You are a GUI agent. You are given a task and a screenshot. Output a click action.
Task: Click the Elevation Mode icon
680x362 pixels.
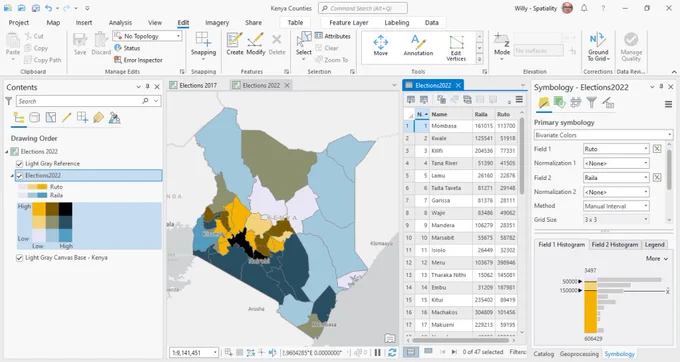click(502, 39)
